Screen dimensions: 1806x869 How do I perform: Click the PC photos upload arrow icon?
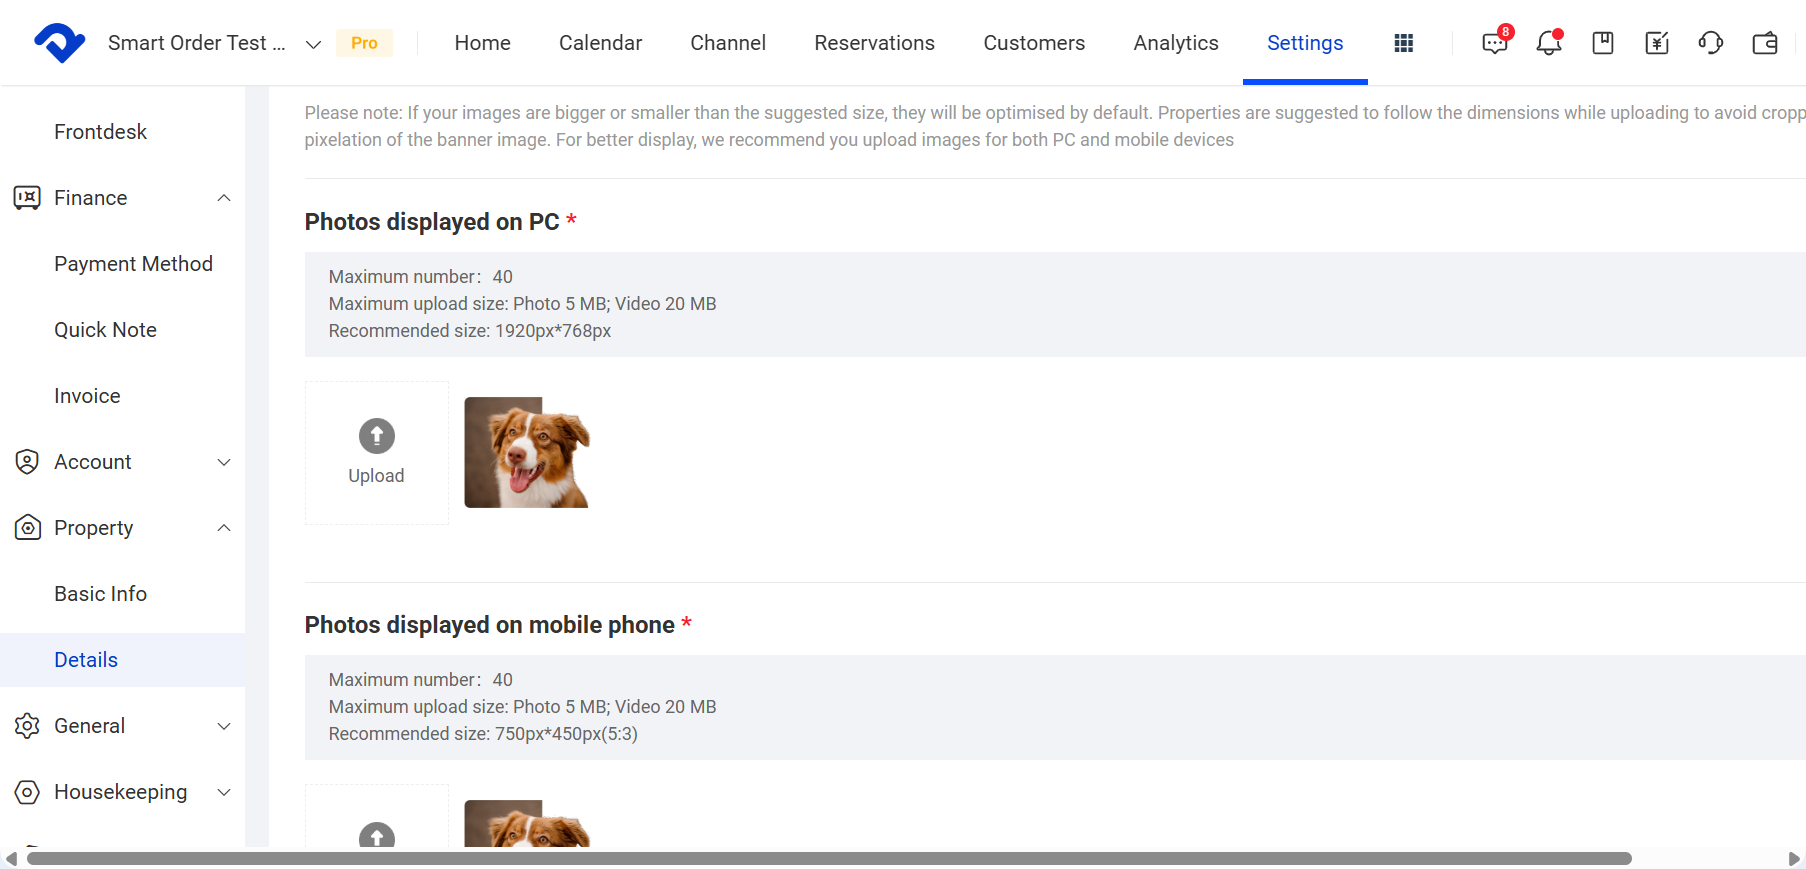[x=377, y=436]
